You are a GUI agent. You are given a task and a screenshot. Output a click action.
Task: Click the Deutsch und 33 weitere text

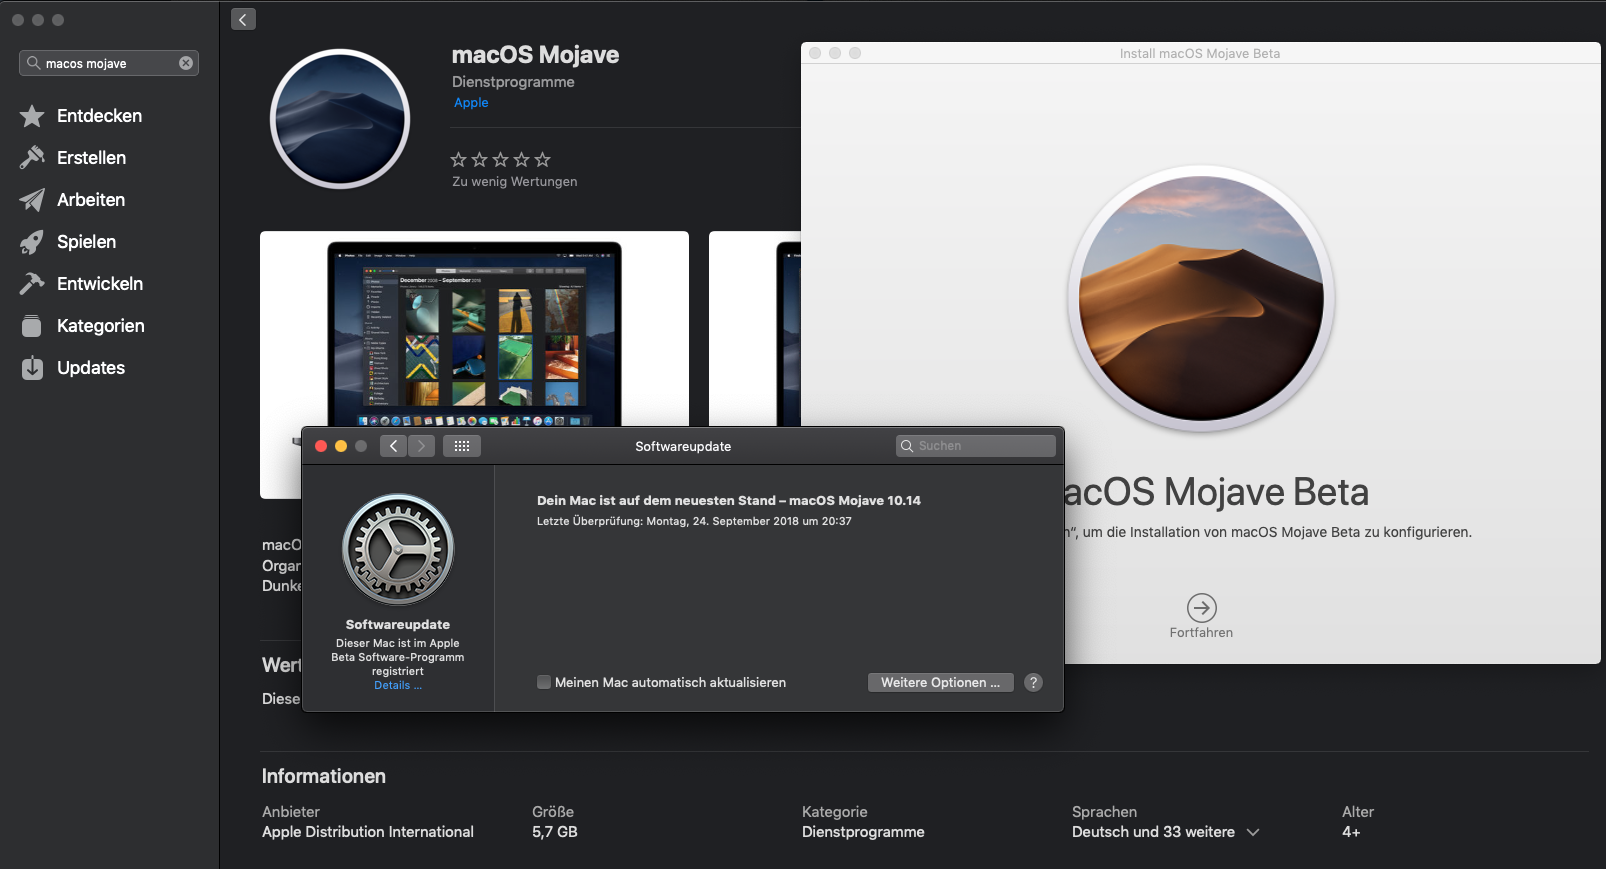(x=1153, y=832)
